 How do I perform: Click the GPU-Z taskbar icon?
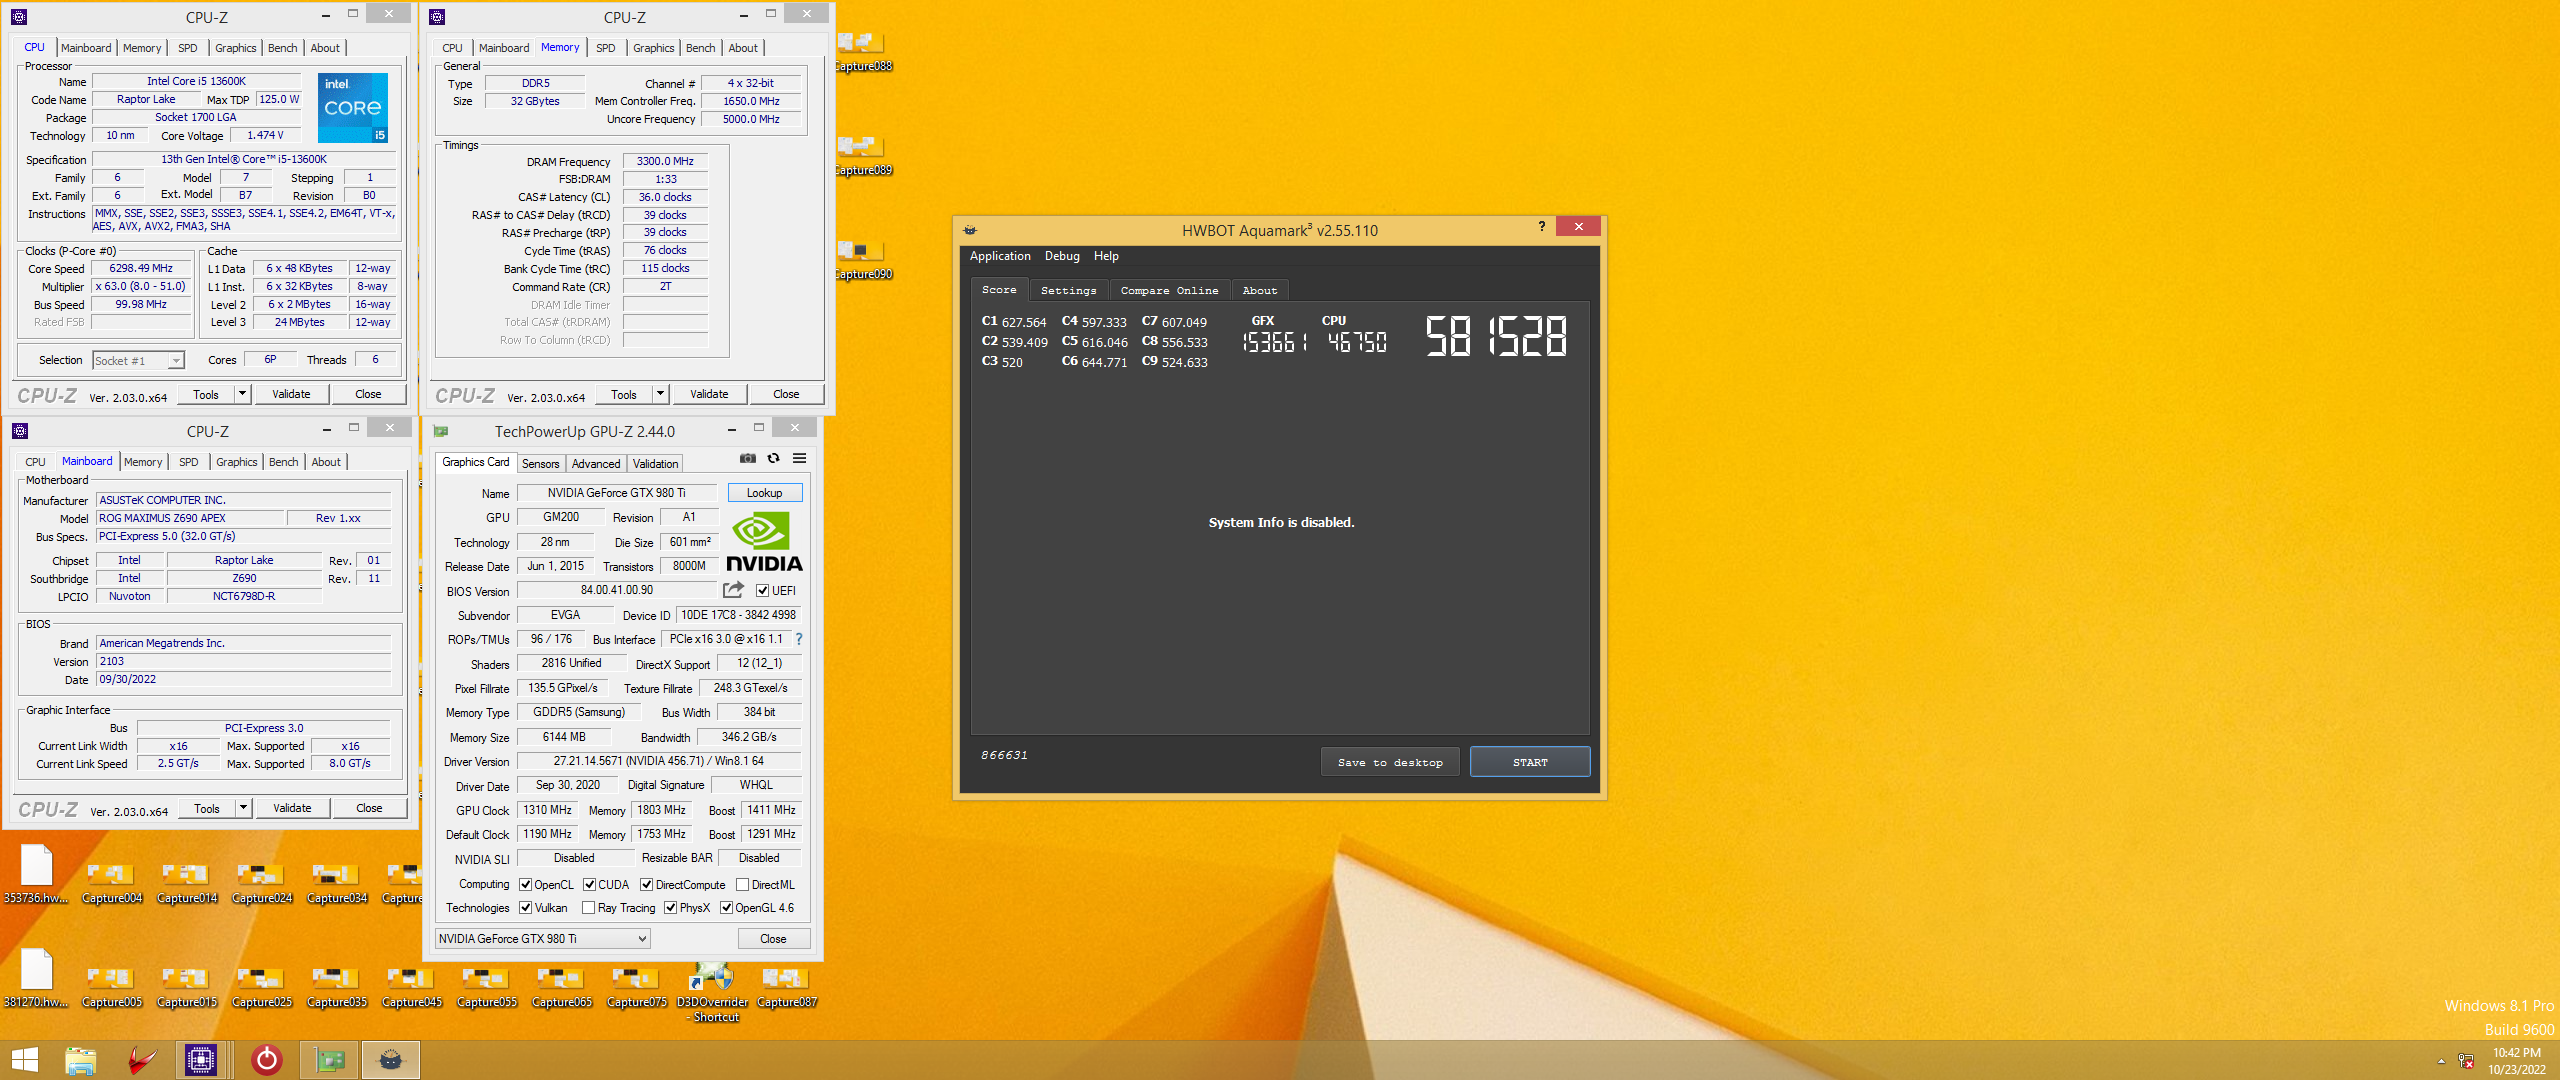pos(329,1060)
